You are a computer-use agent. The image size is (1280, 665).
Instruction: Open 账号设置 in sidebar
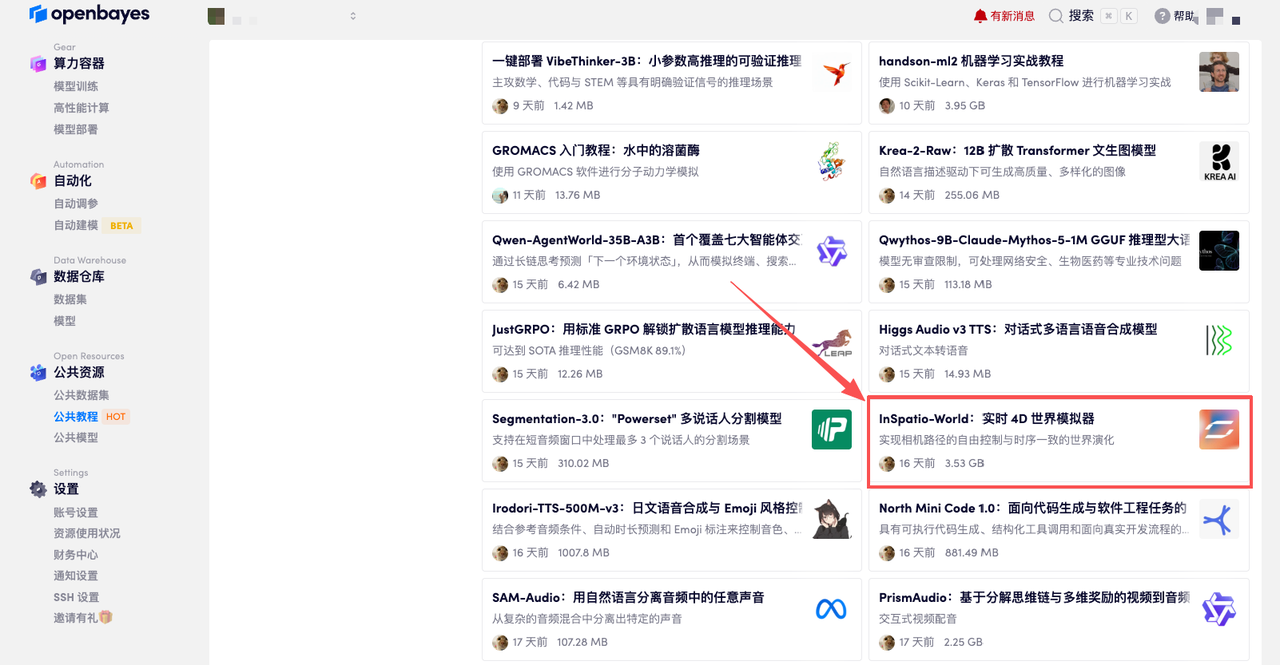pyautogui.click(x=76, y=512)
